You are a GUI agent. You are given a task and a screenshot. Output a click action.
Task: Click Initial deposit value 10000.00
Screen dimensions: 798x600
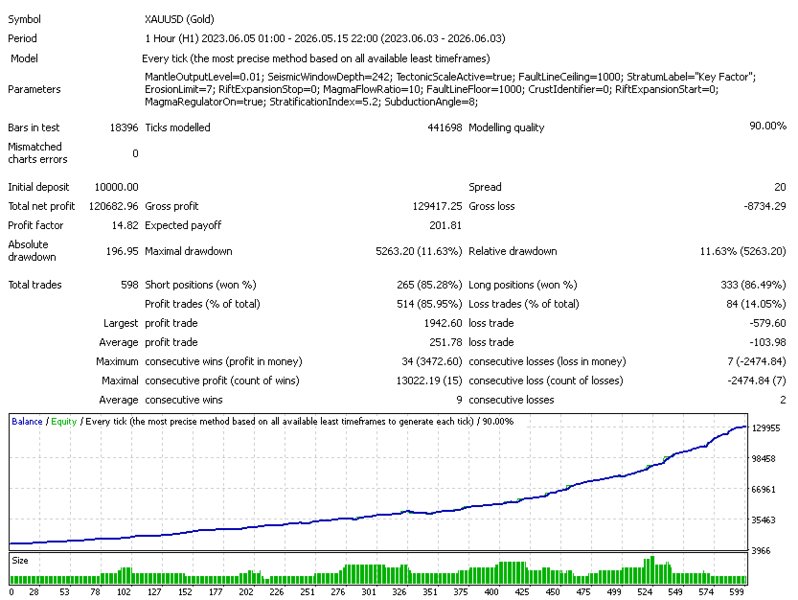[x=116, y=187]
